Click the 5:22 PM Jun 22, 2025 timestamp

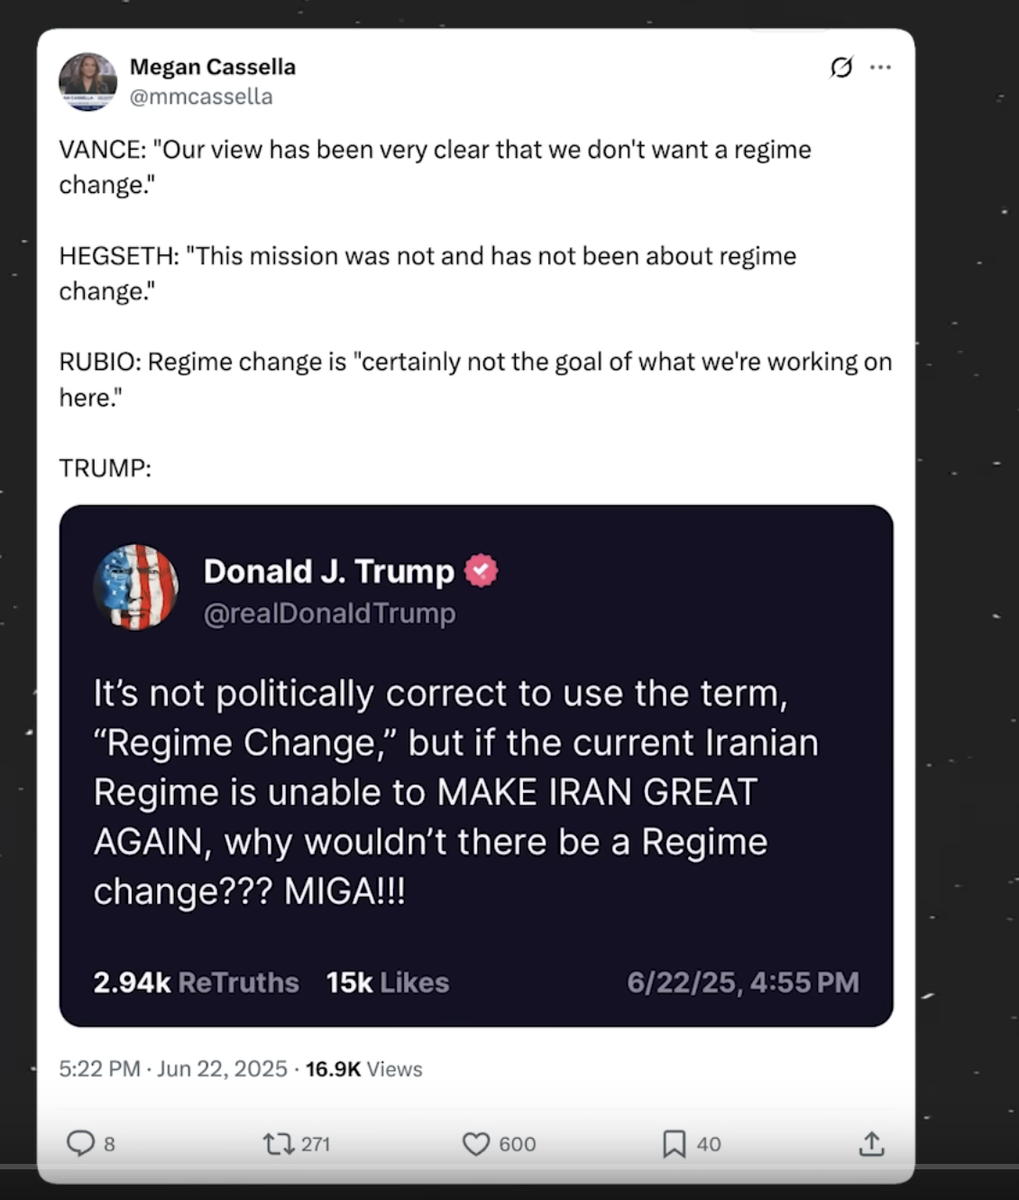tap(173, 1069)
